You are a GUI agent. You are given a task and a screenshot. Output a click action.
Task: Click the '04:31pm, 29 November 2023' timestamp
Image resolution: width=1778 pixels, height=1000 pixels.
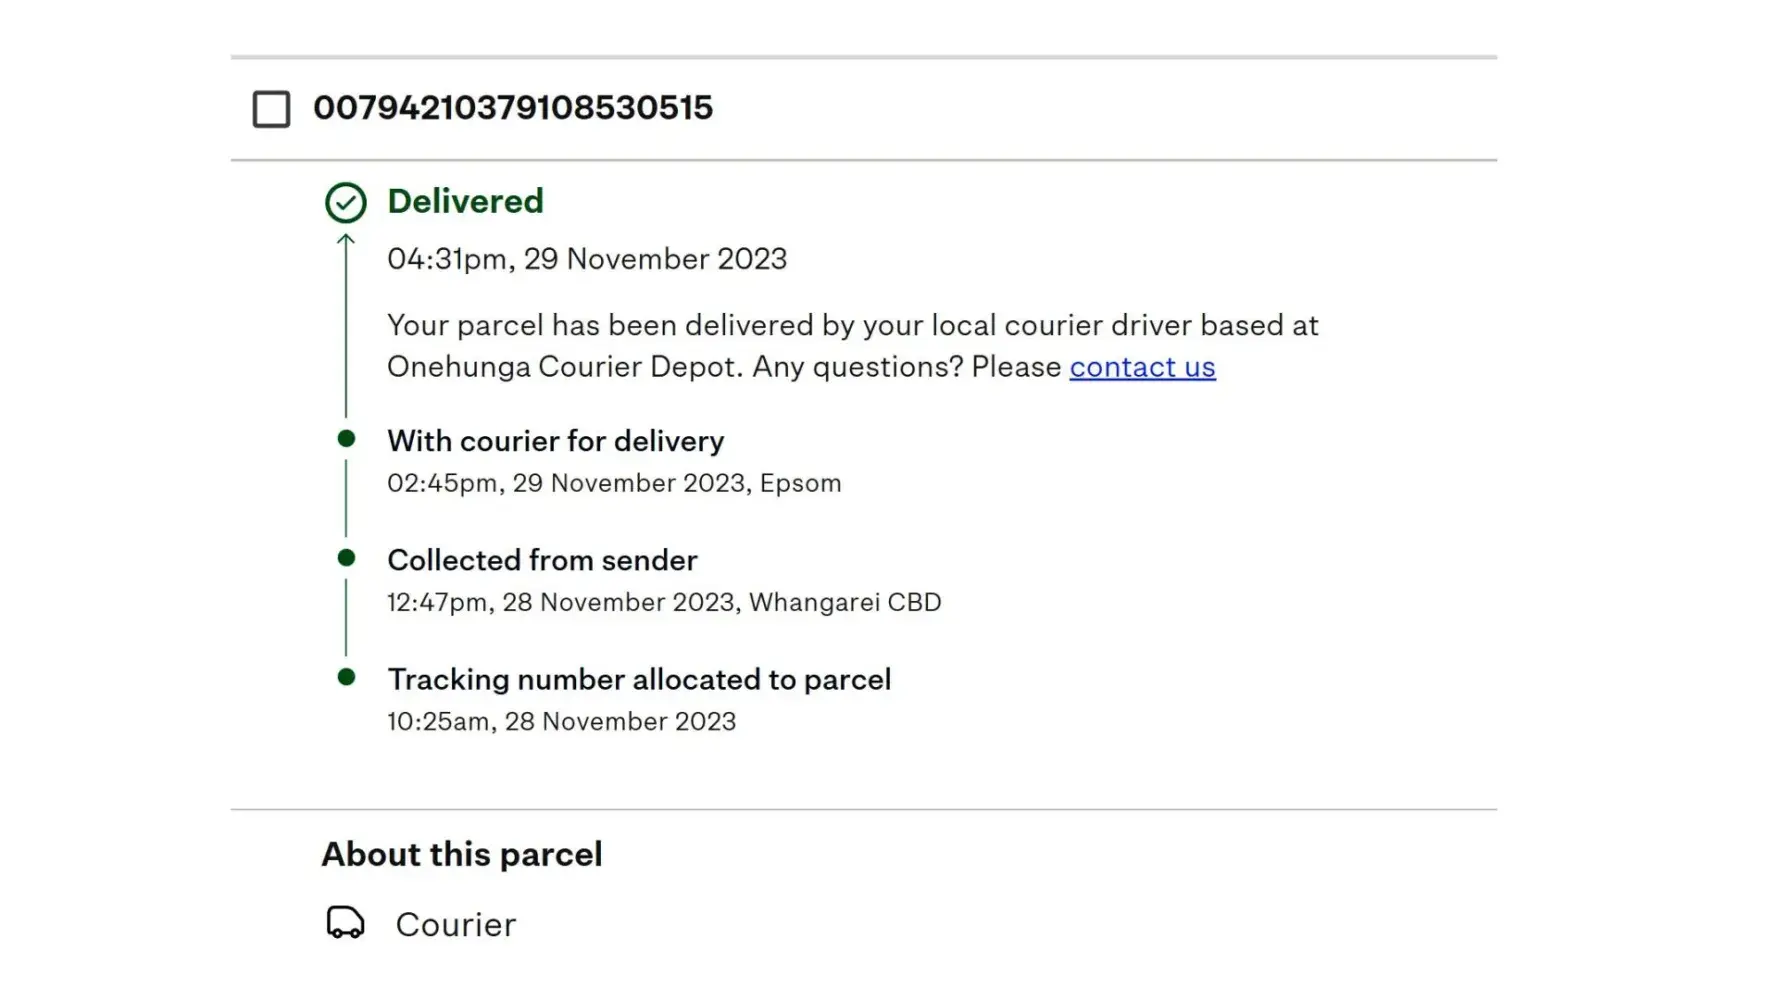587,259
